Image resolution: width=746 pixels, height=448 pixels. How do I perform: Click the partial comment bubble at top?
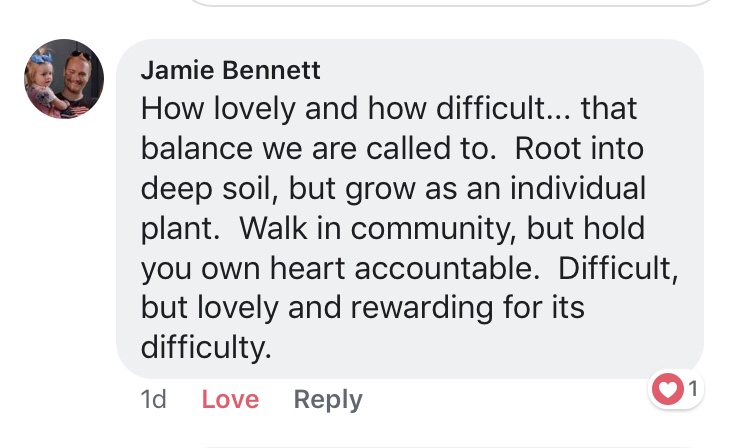450,3
